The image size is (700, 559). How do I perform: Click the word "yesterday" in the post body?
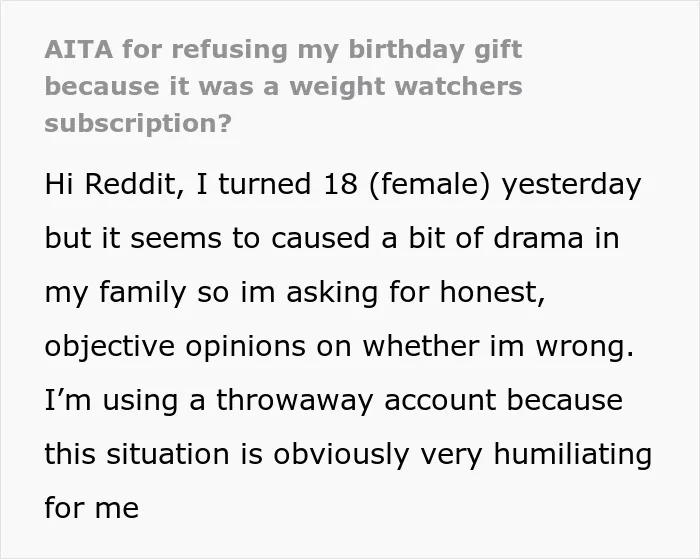pos(571,185)
